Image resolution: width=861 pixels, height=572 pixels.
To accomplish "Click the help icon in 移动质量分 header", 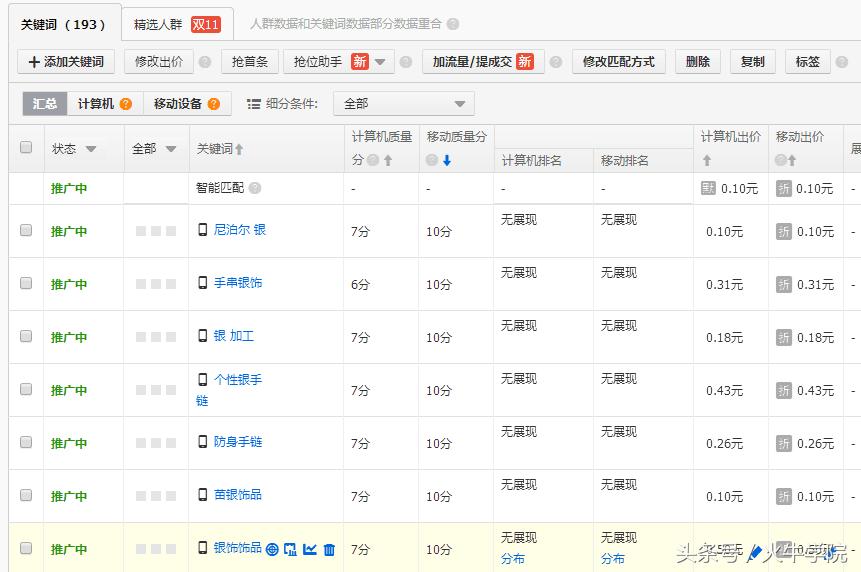I will pyautogui.click(x=432, y=160).
